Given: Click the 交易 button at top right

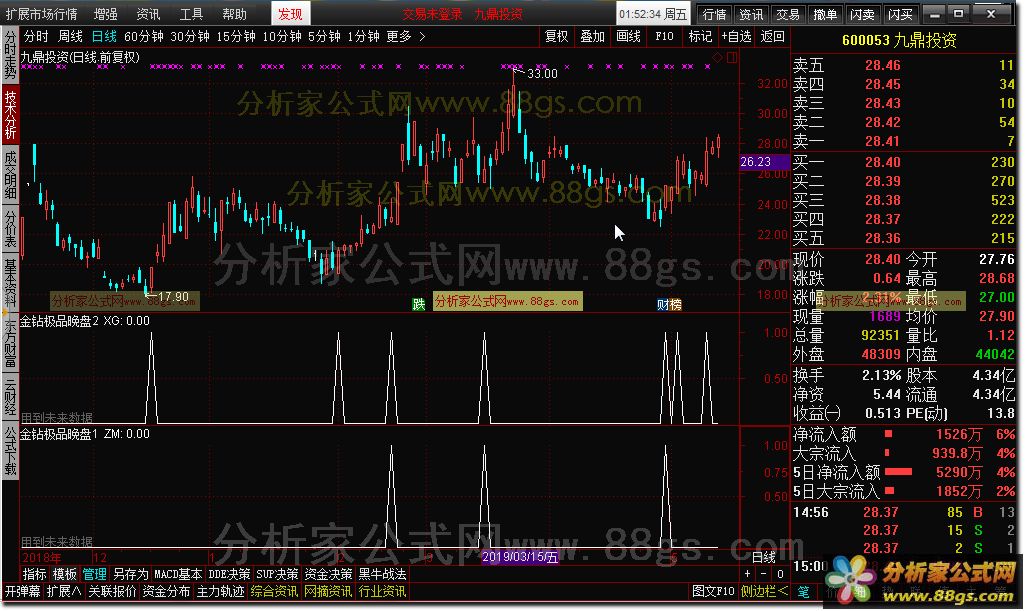Looking at the screenshot, I should click(788, 14).
